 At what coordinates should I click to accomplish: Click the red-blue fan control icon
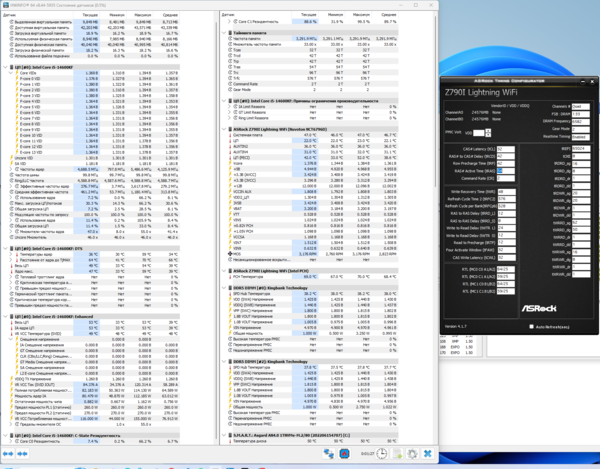click(x=344, y=454)
